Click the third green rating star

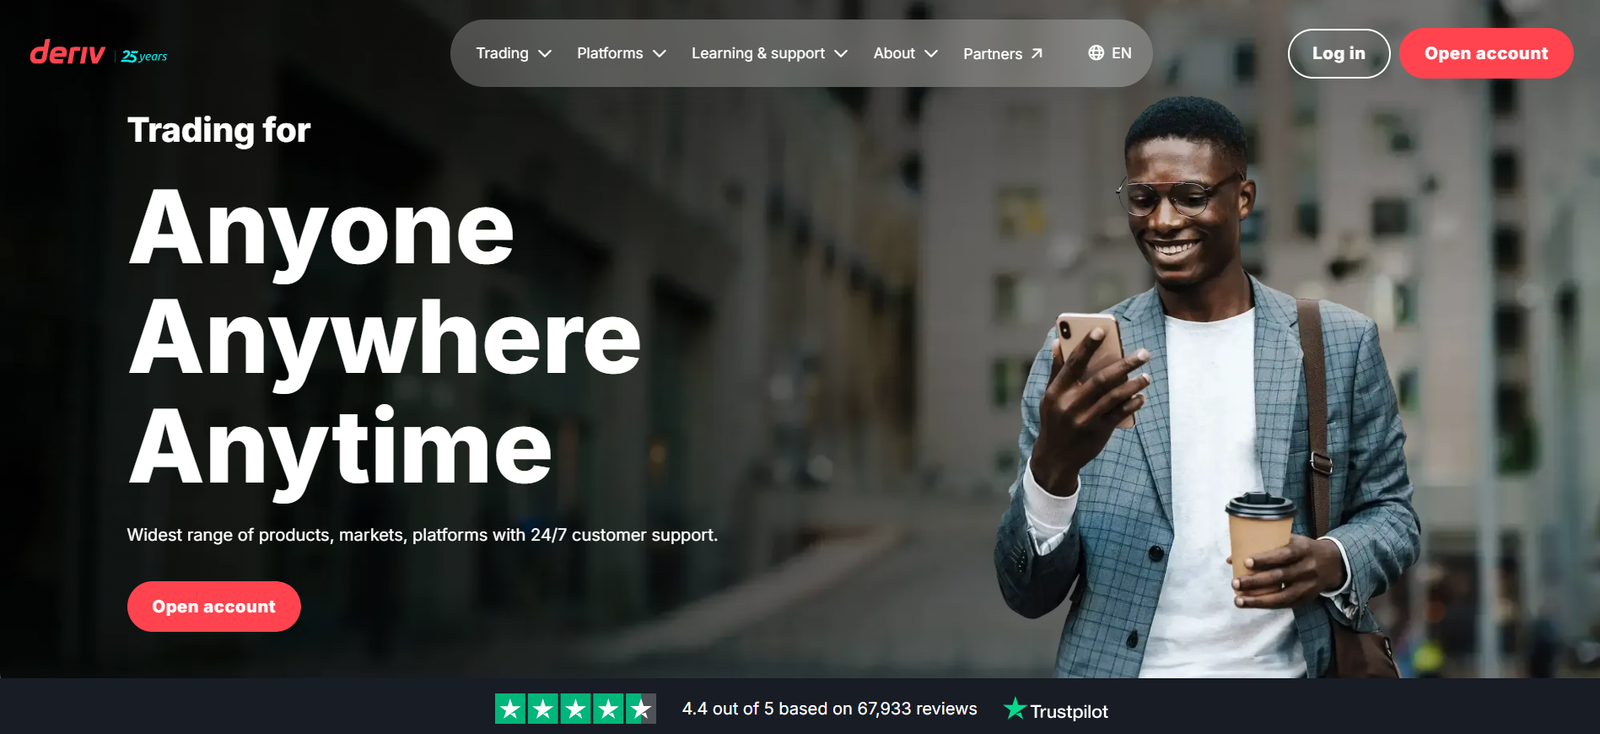click(576, 709)
